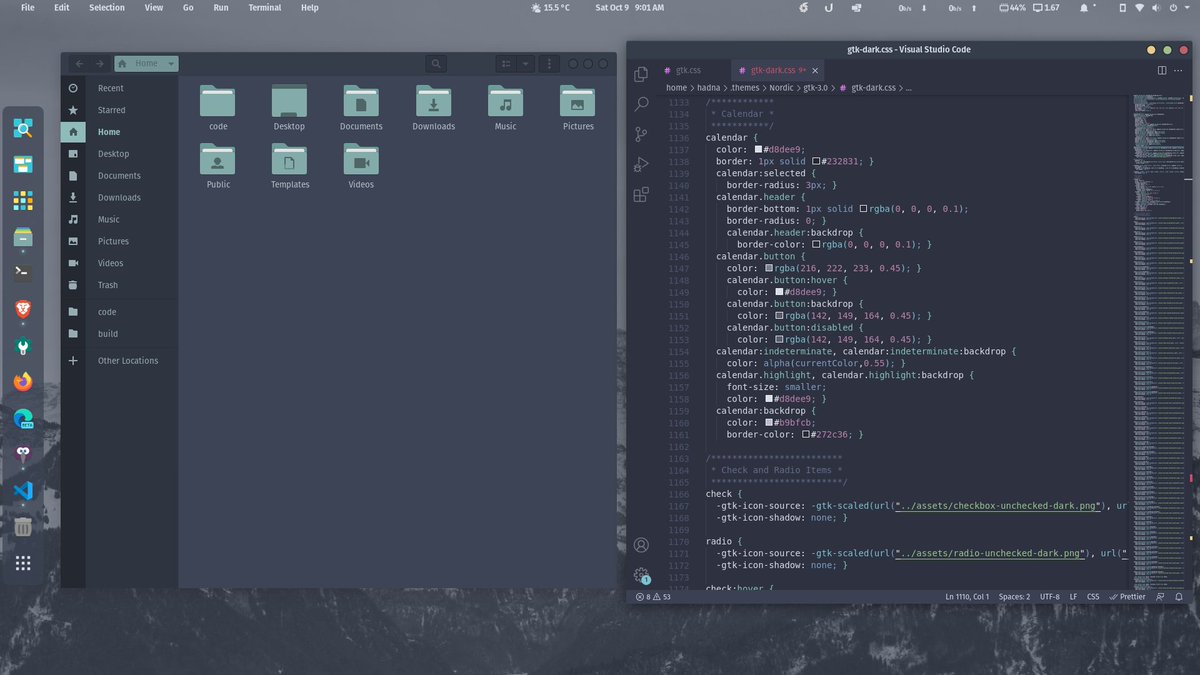The height and width of the screenshot is (675, 1200).
Task: Click search icon in file manager header
Action: [x=435, y=64]
